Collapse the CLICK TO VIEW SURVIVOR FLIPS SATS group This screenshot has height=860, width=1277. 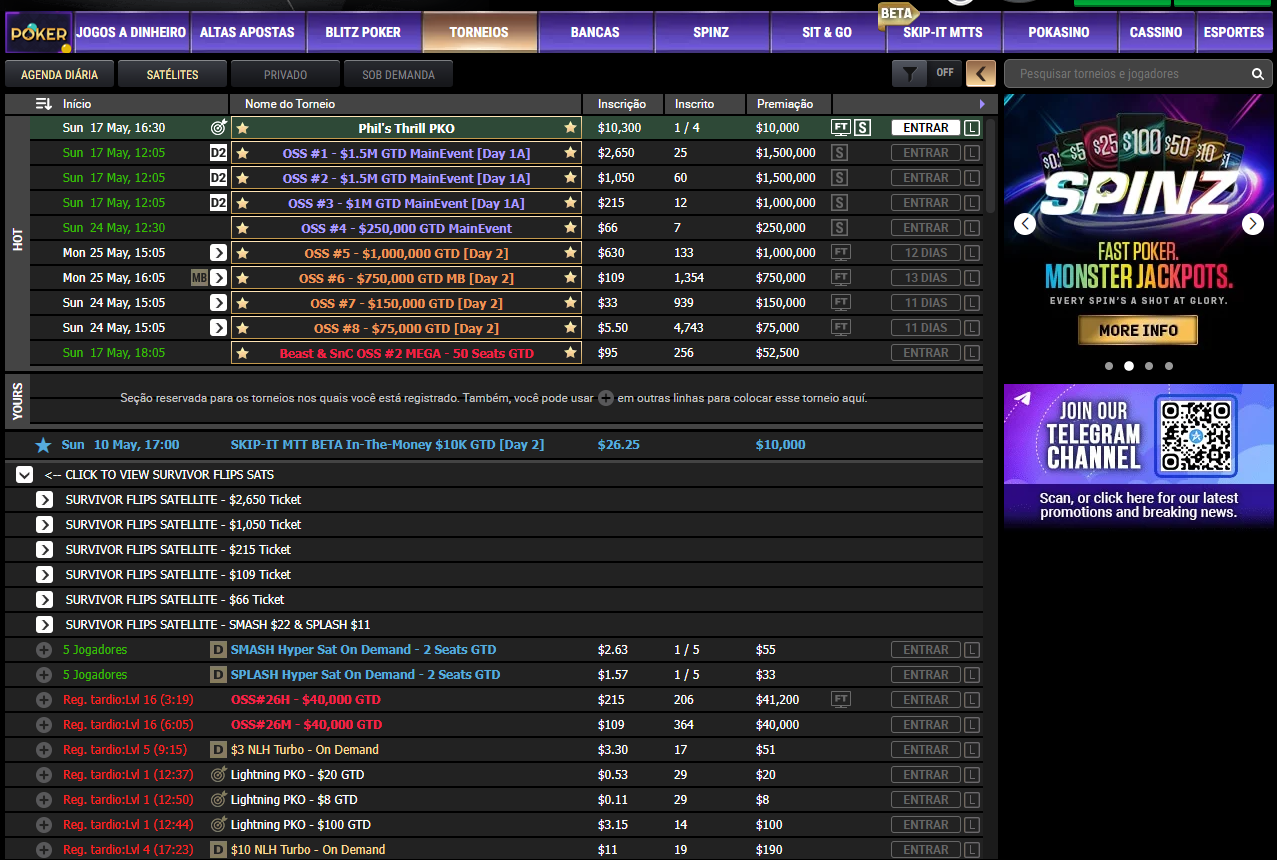pos(25,475)
